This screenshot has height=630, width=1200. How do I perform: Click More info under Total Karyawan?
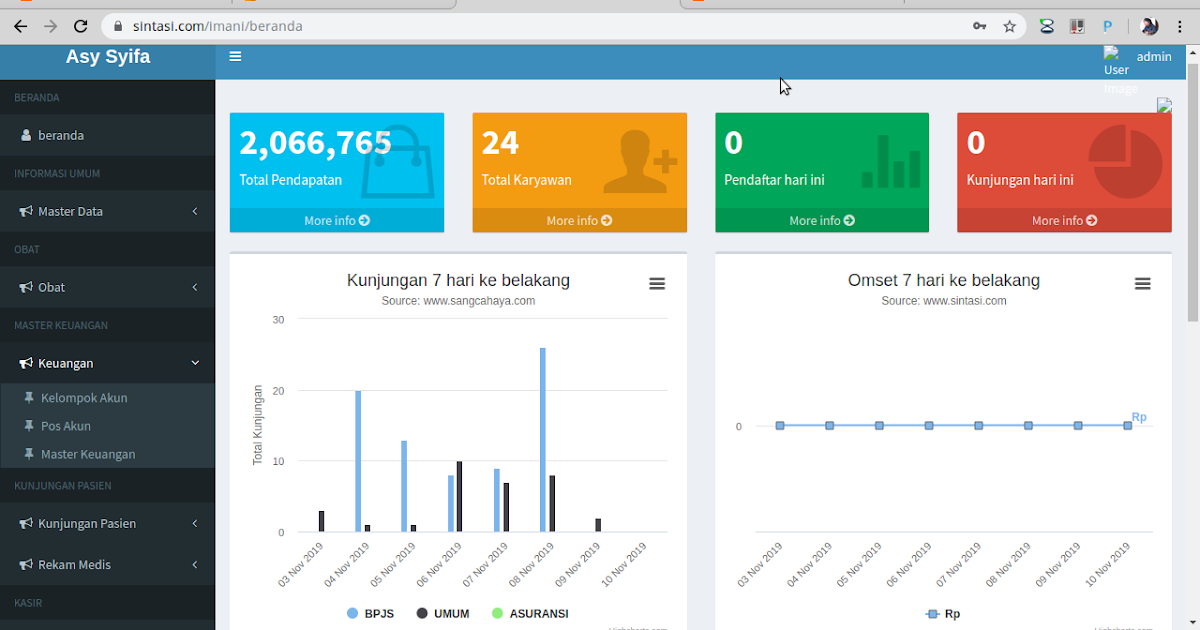(579, 220)
